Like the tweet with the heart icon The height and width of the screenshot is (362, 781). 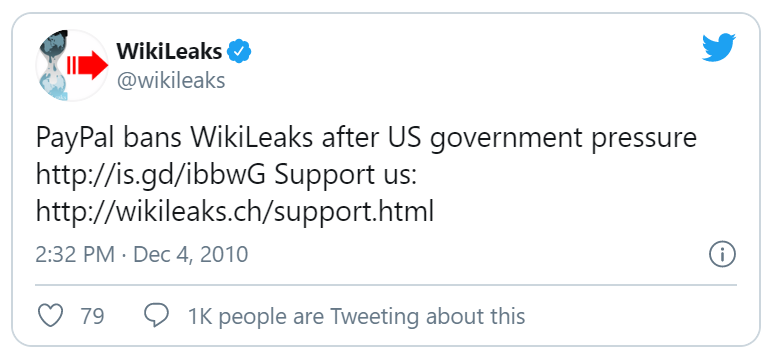click(51, 316)
